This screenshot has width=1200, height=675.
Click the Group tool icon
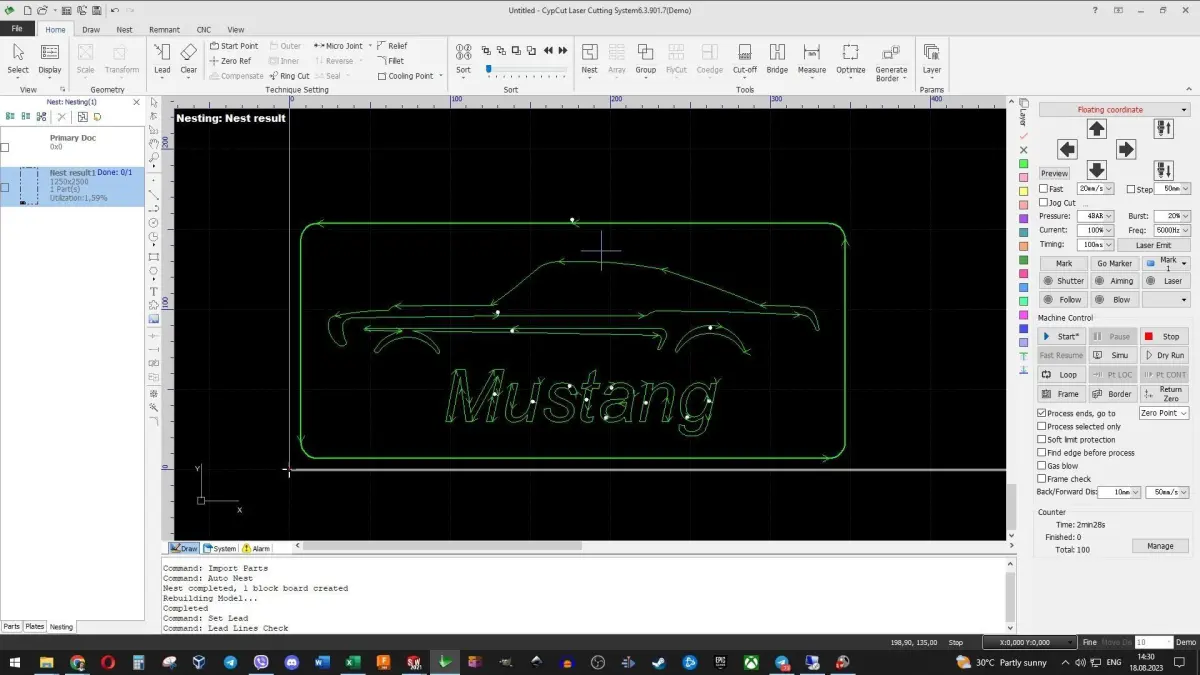point(646,59)
